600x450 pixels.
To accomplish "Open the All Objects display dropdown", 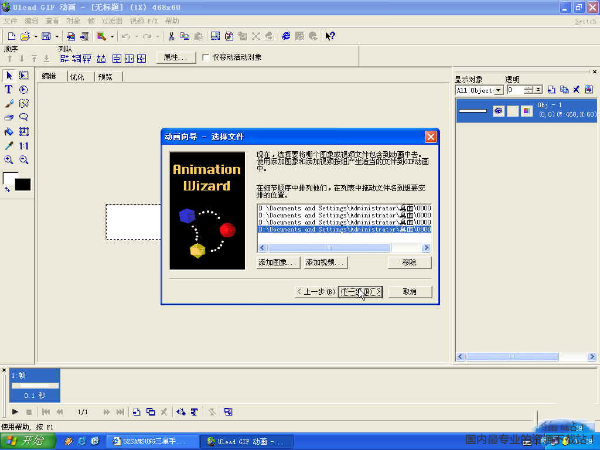I will (x=496, y=90).
